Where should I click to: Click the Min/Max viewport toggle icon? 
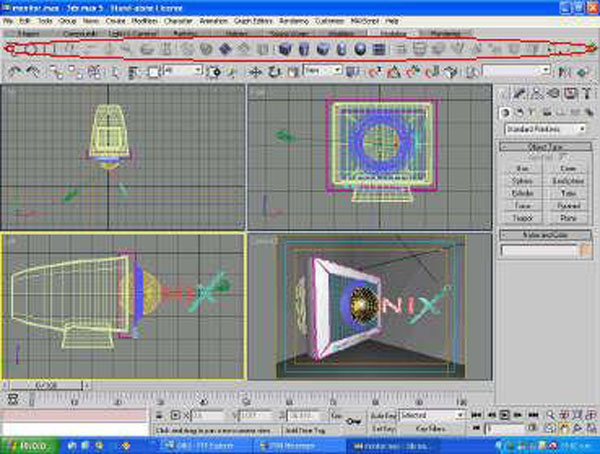pyautogui.click(x=590, y=428)
